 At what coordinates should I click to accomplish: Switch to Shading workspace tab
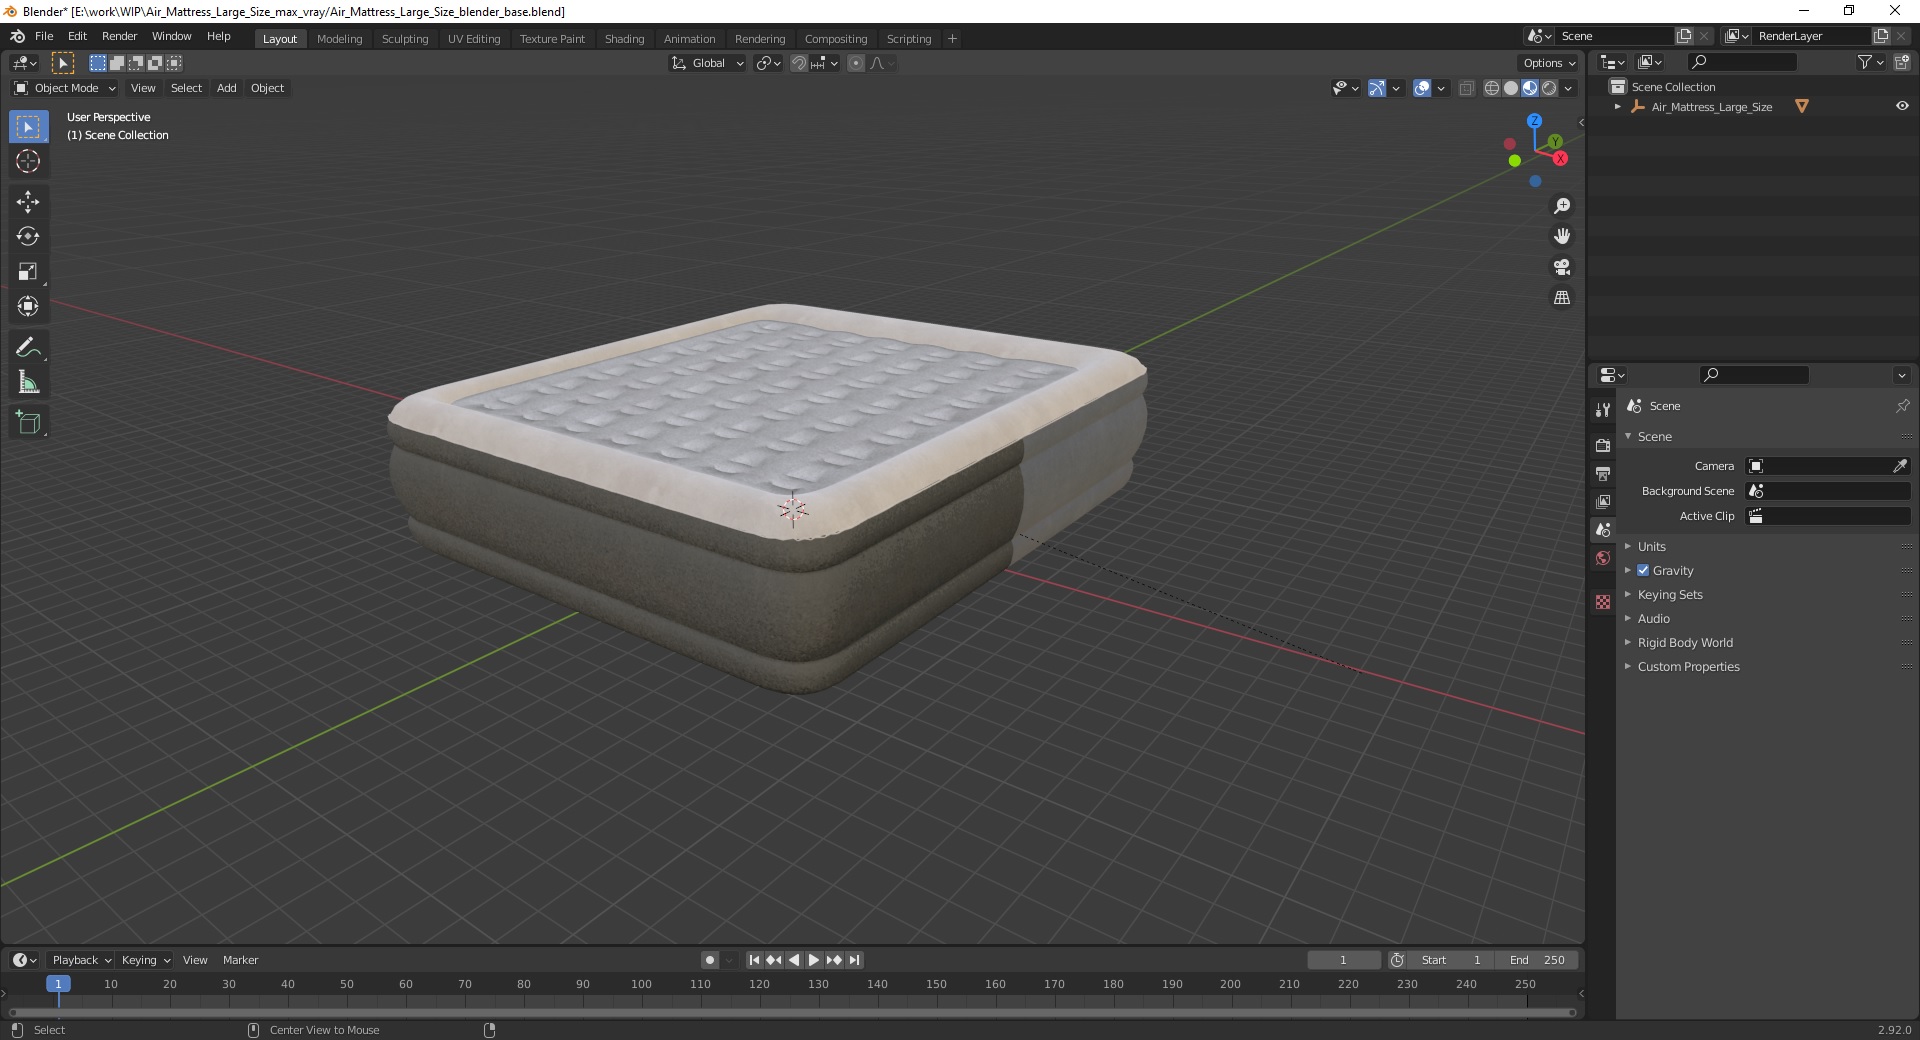[x=624, y=39]
